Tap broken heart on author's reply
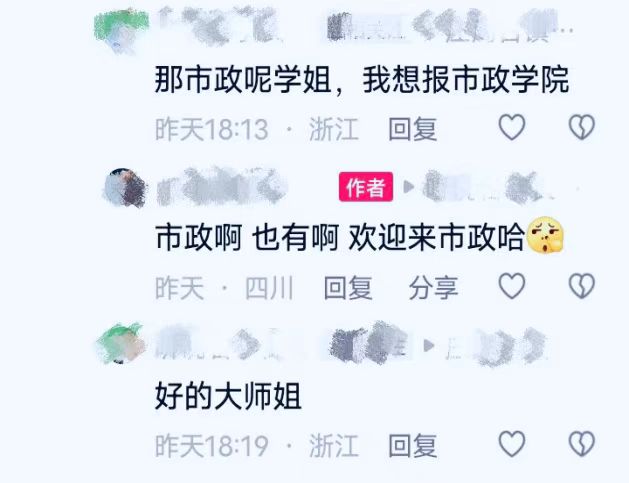This screenshot has width=629, height=483. pyautogui.click(x=582, y=286)
